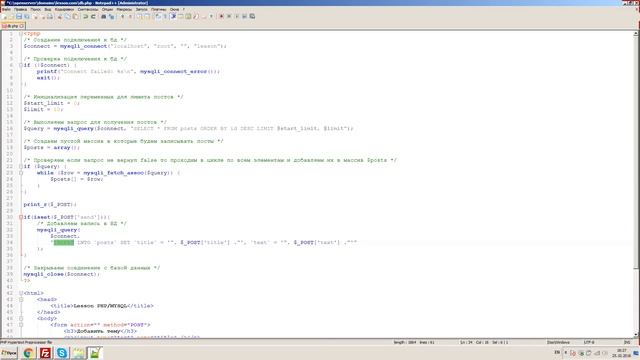Click the Windows Start button
640x360 pixels.
tap(9, 353)
